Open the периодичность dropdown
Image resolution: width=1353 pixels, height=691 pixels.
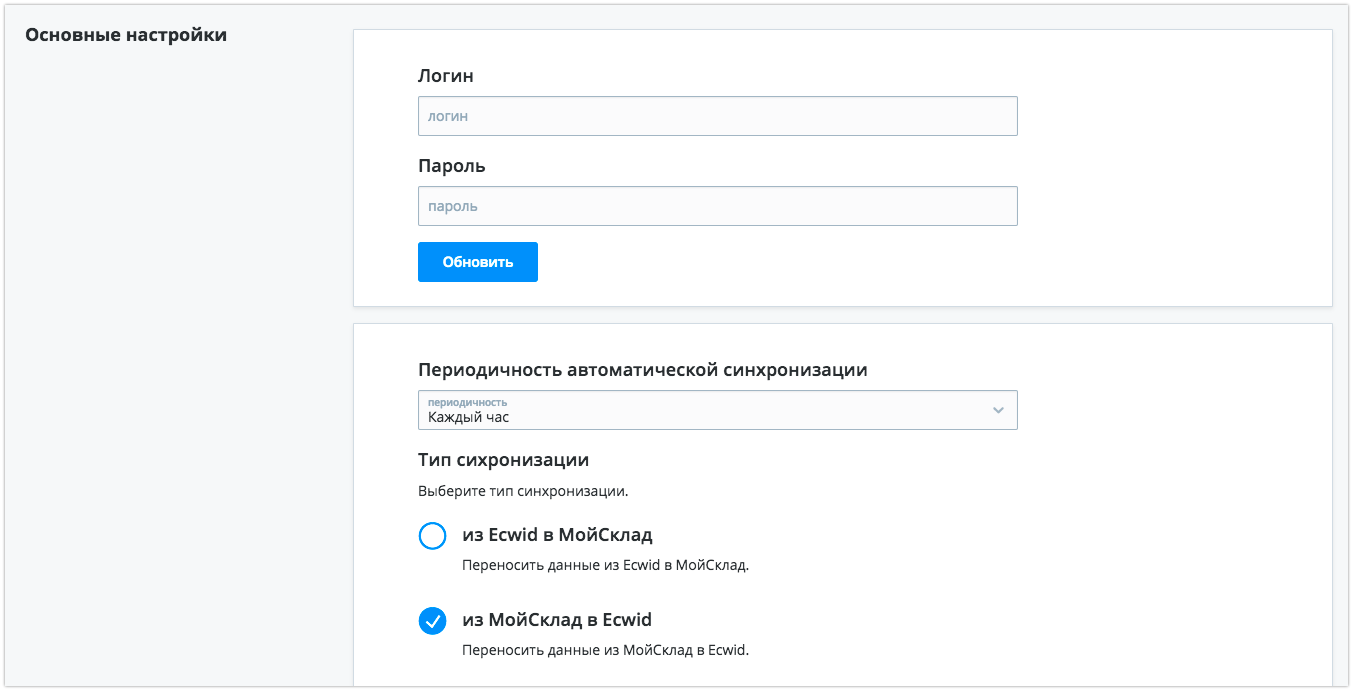pyautogui.click(x=717, y=410)
